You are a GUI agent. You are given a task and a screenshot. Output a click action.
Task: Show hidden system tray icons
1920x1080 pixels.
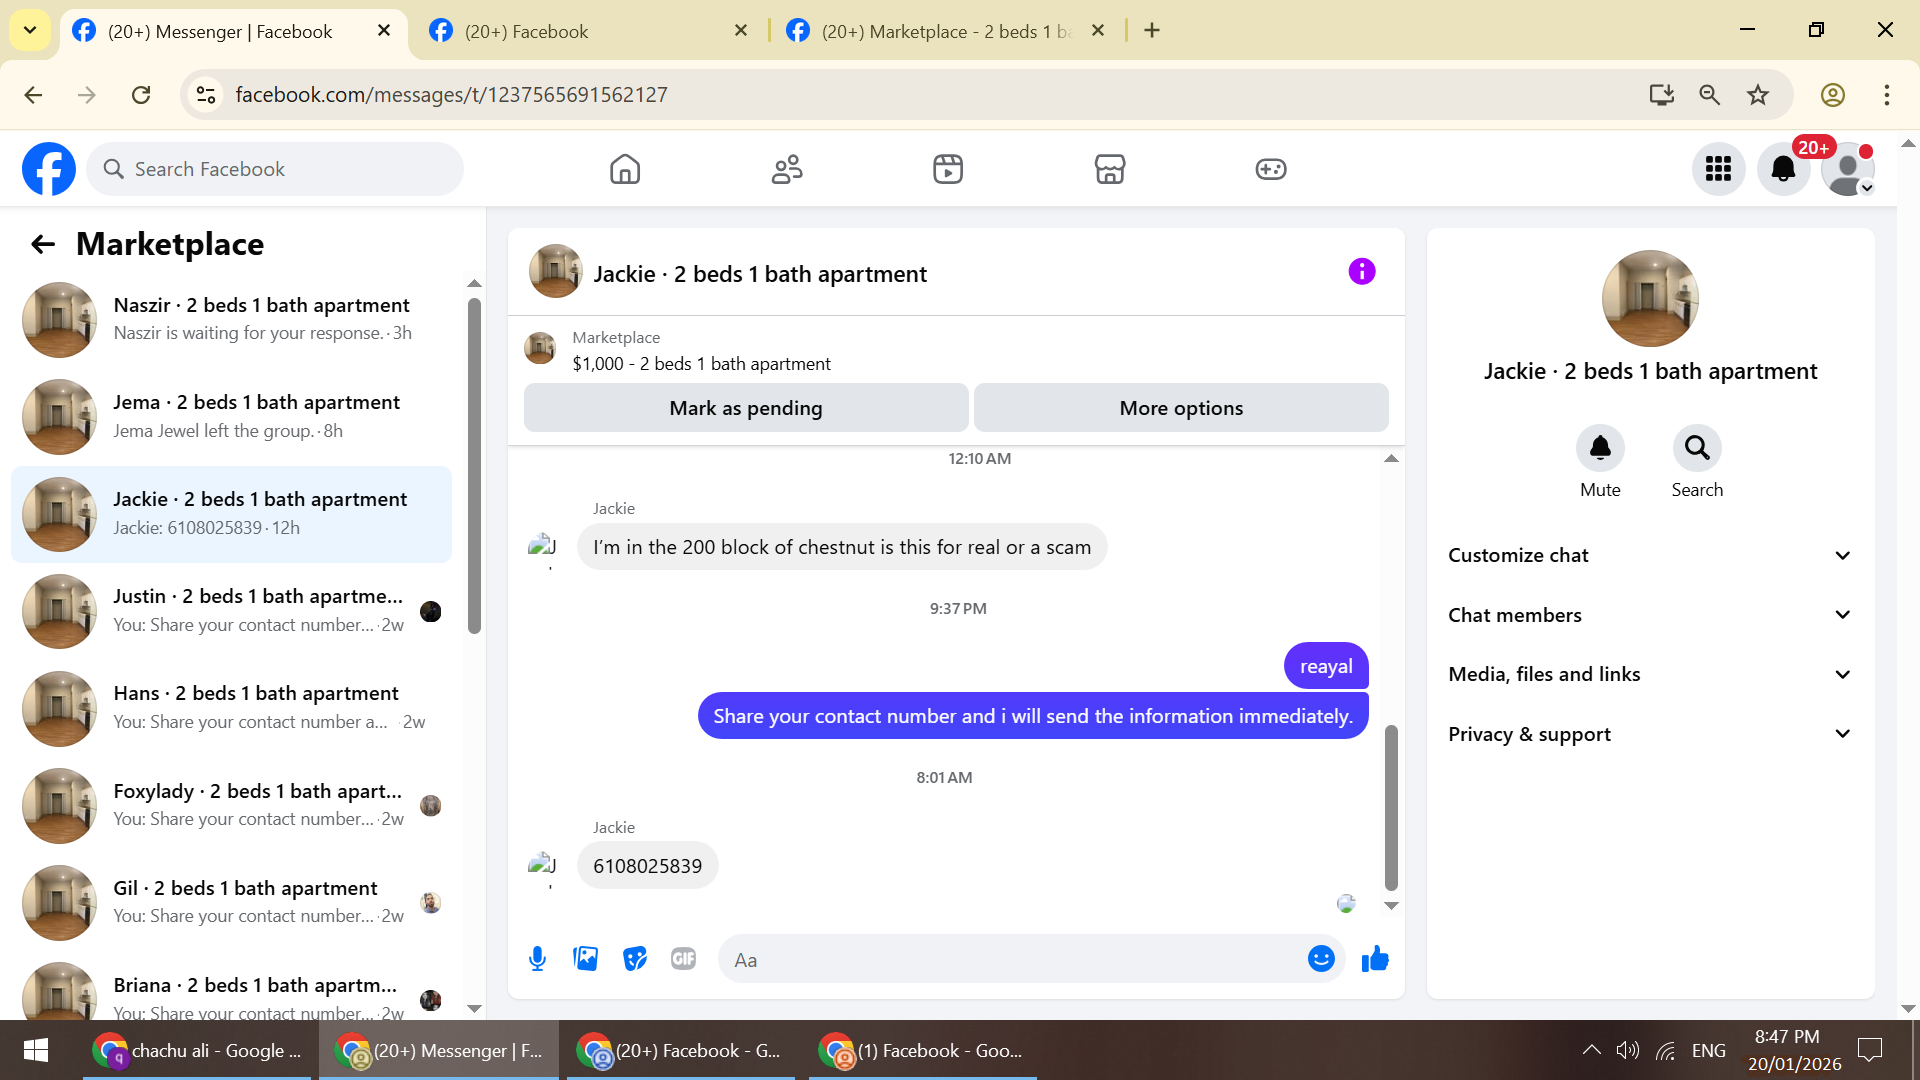(x=1591, y=1050)
